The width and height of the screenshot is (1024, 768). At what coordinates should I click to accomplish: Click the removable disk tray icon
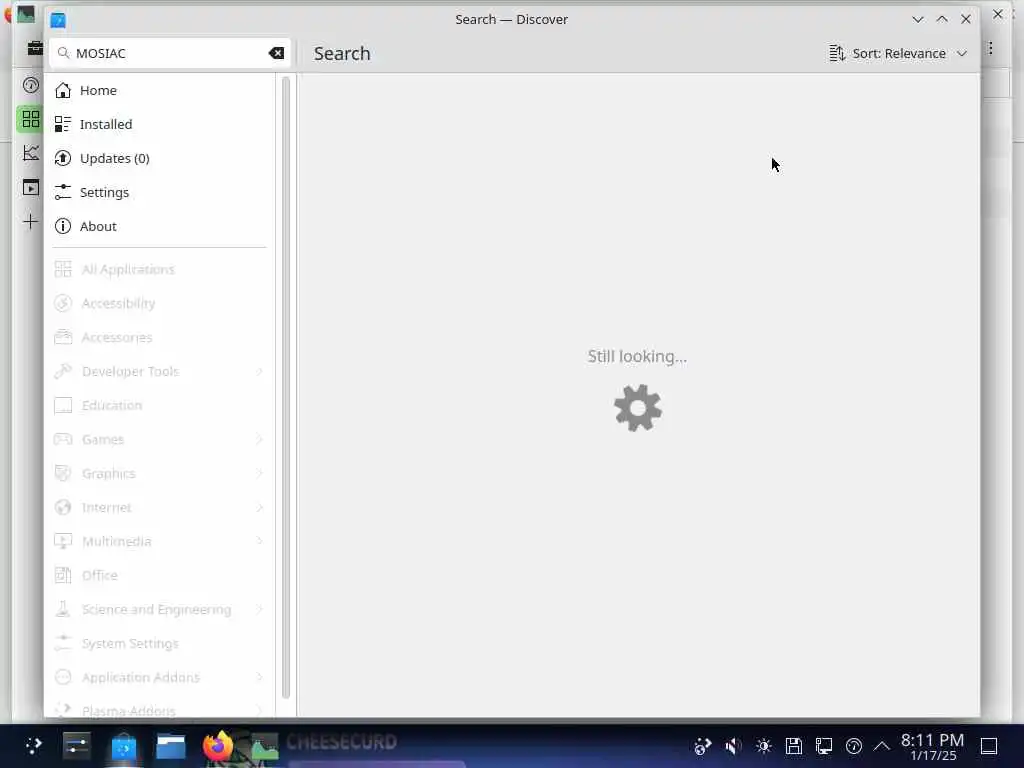coord(793,746)
